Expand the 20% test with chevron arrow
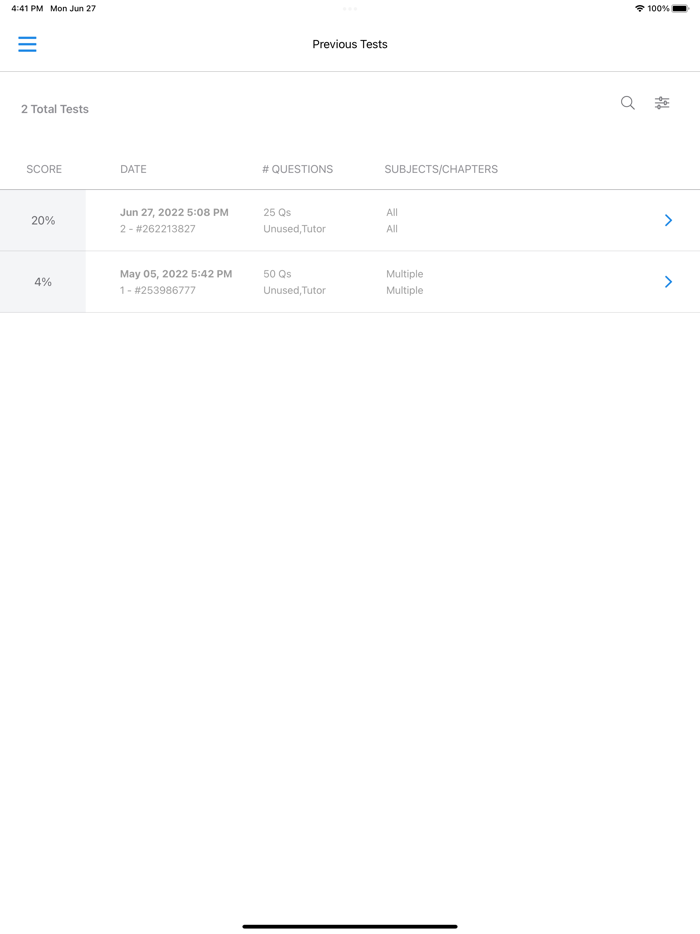Viewport: 700px width, 934px height. point(668,220)
